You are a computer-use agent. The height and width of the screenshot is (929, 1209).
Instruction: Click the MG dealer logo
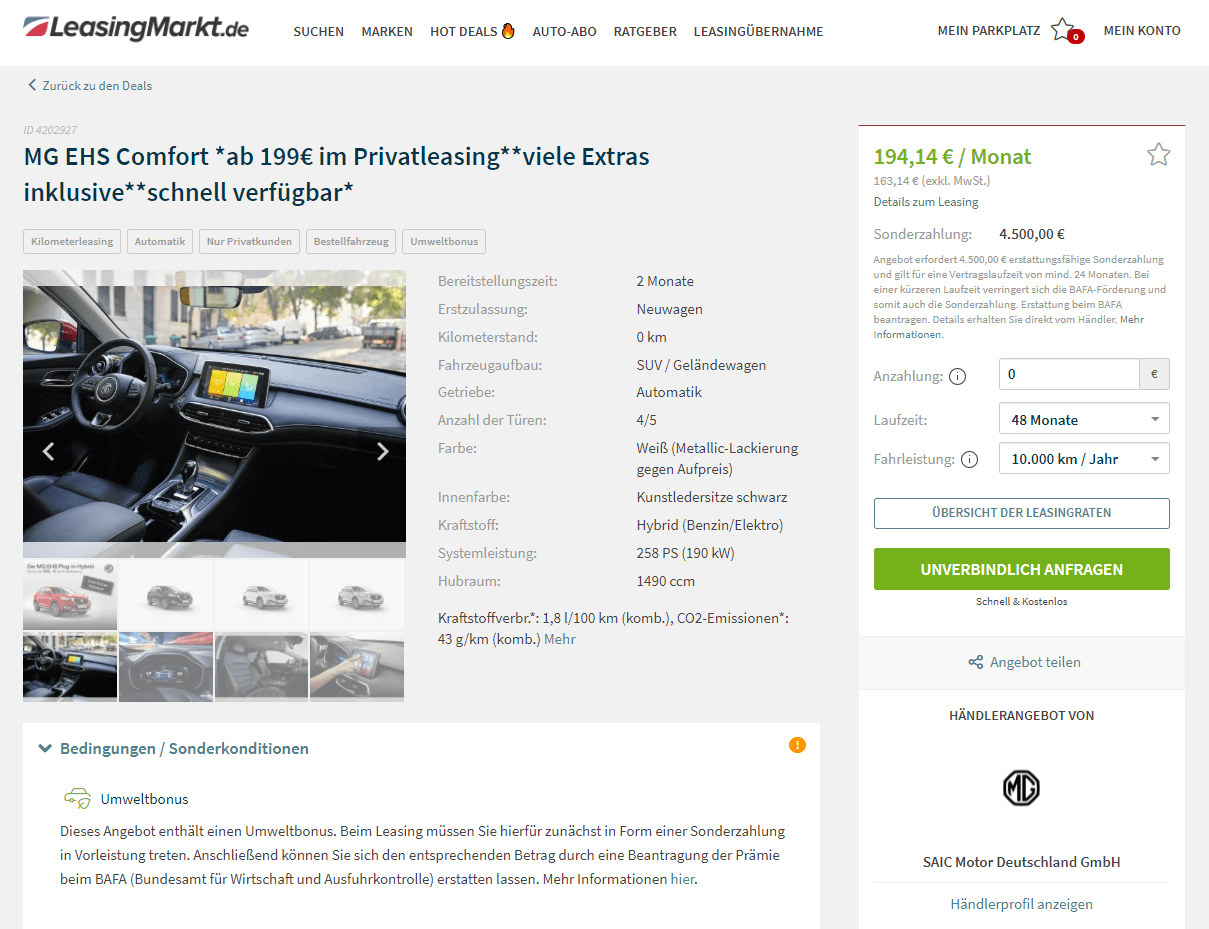pyautogui.click(x=1021, y=788)
